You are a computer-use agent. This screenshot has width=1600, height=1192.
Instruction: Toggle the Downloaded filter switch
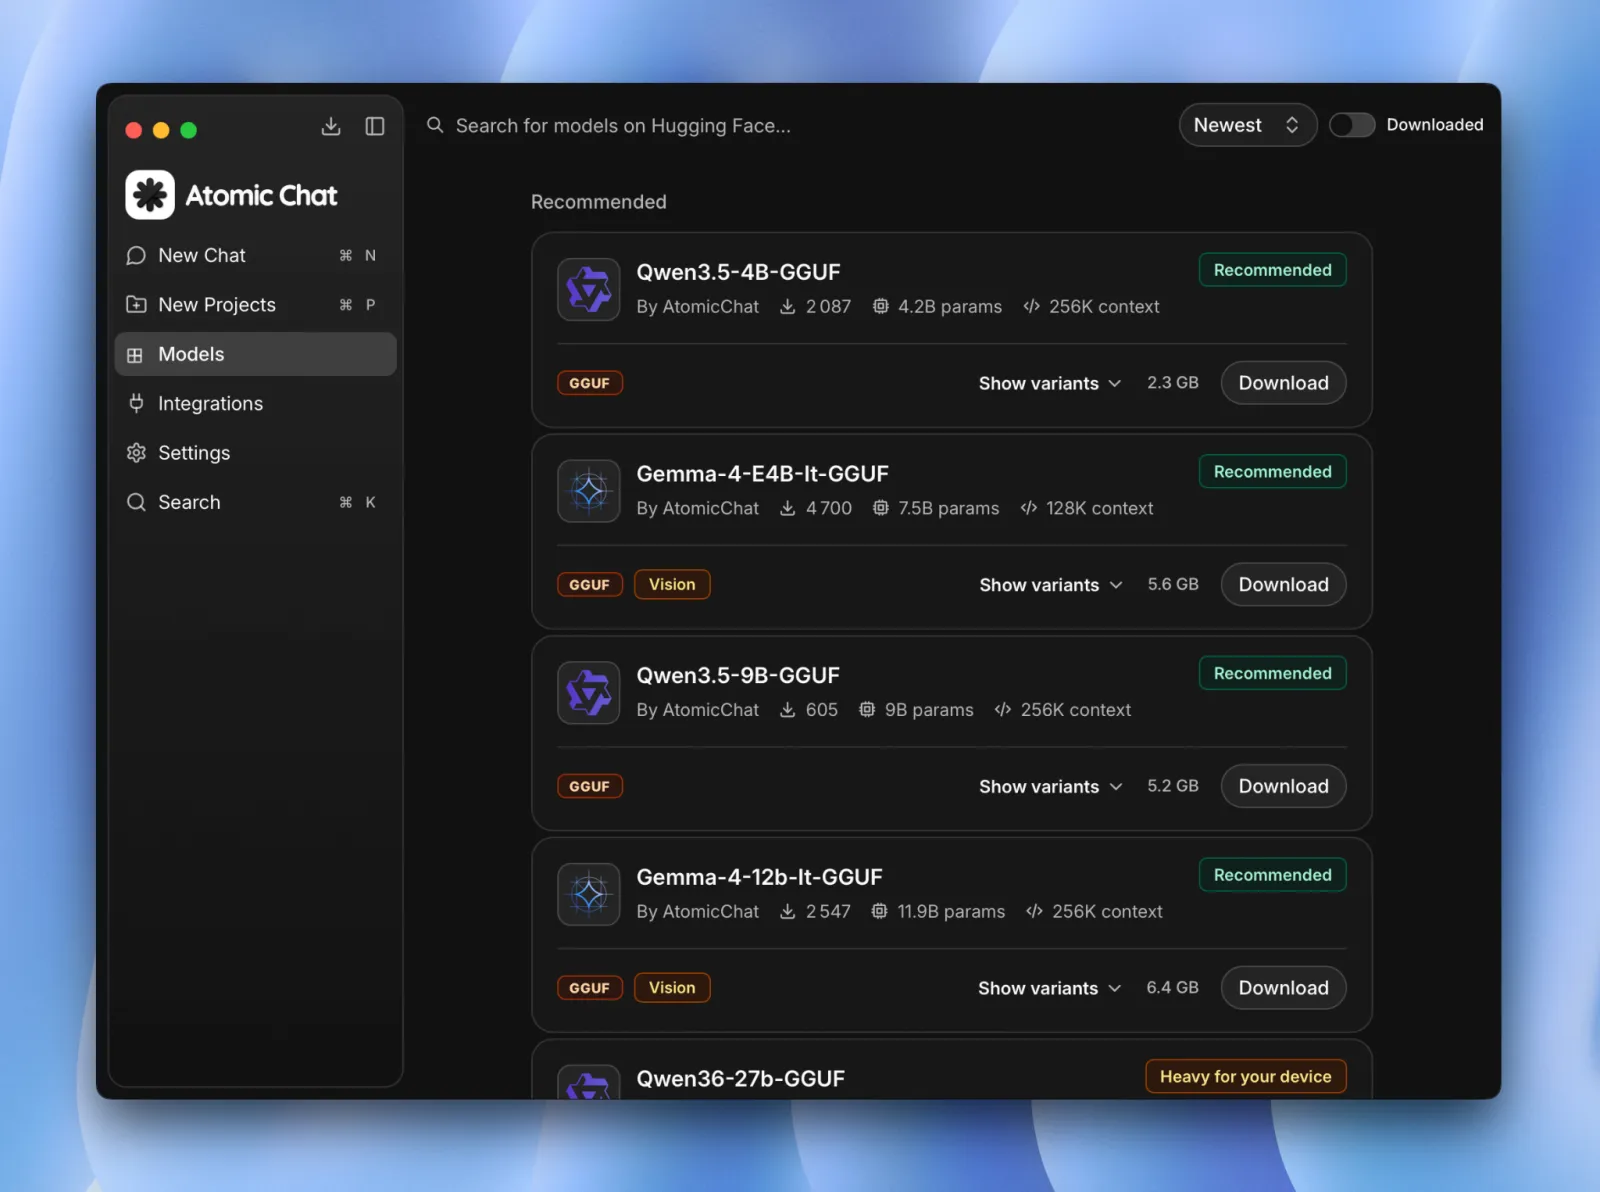coord(1351,125)
